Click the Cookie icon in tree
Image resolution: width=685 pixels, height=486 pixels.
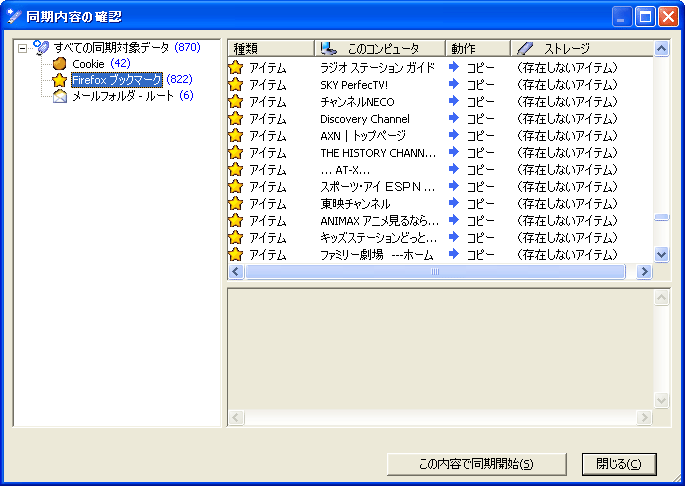point(59,64)
